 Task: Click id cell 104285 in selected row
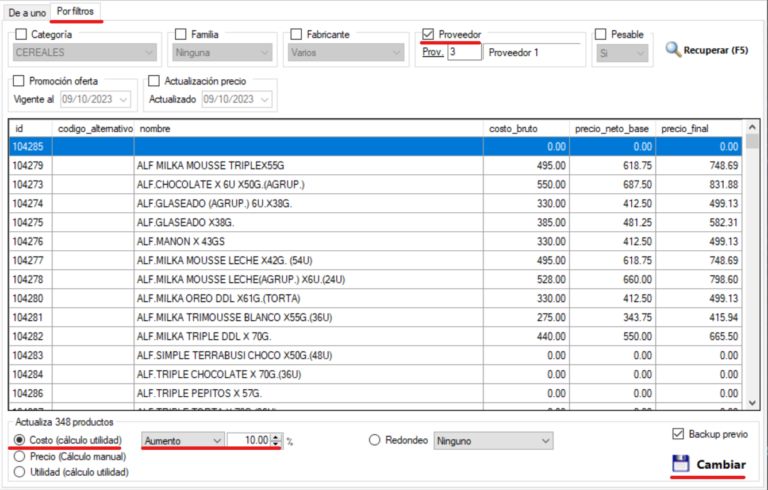coord(28,147)
